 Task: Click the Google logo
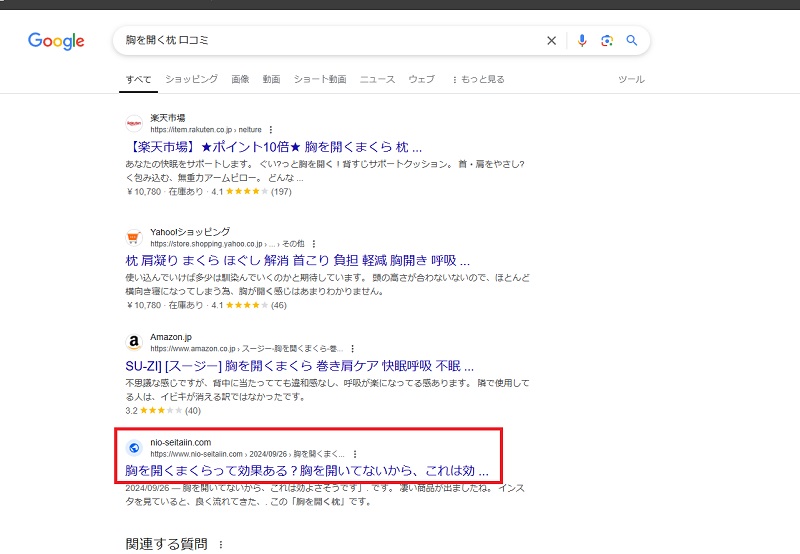[x=56, y=41]
